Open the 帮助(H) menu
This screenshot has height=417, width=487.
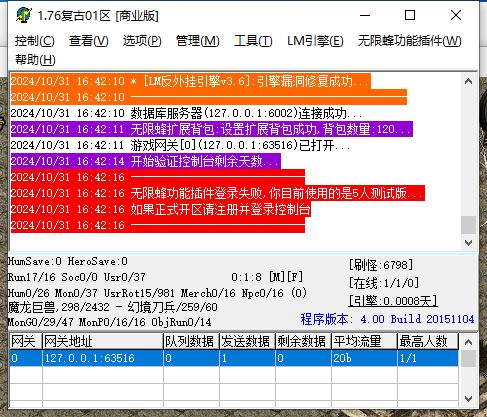[35, 60]
